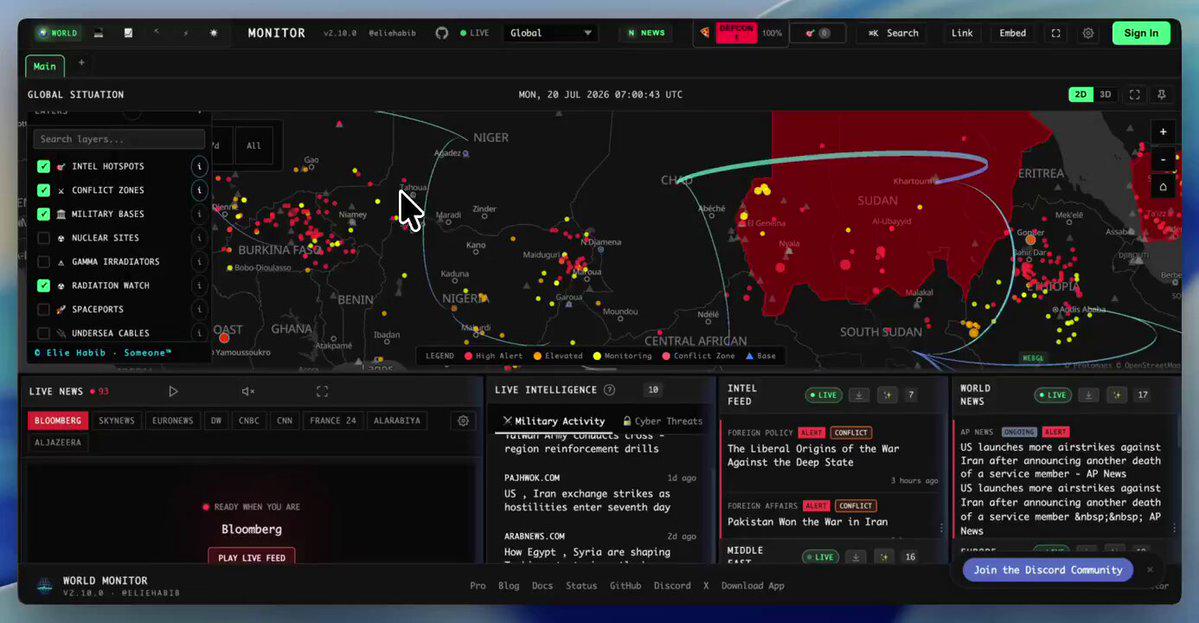
Task: Uncheck the Conflict Zones layer
Action: click(x=44, y=190)
